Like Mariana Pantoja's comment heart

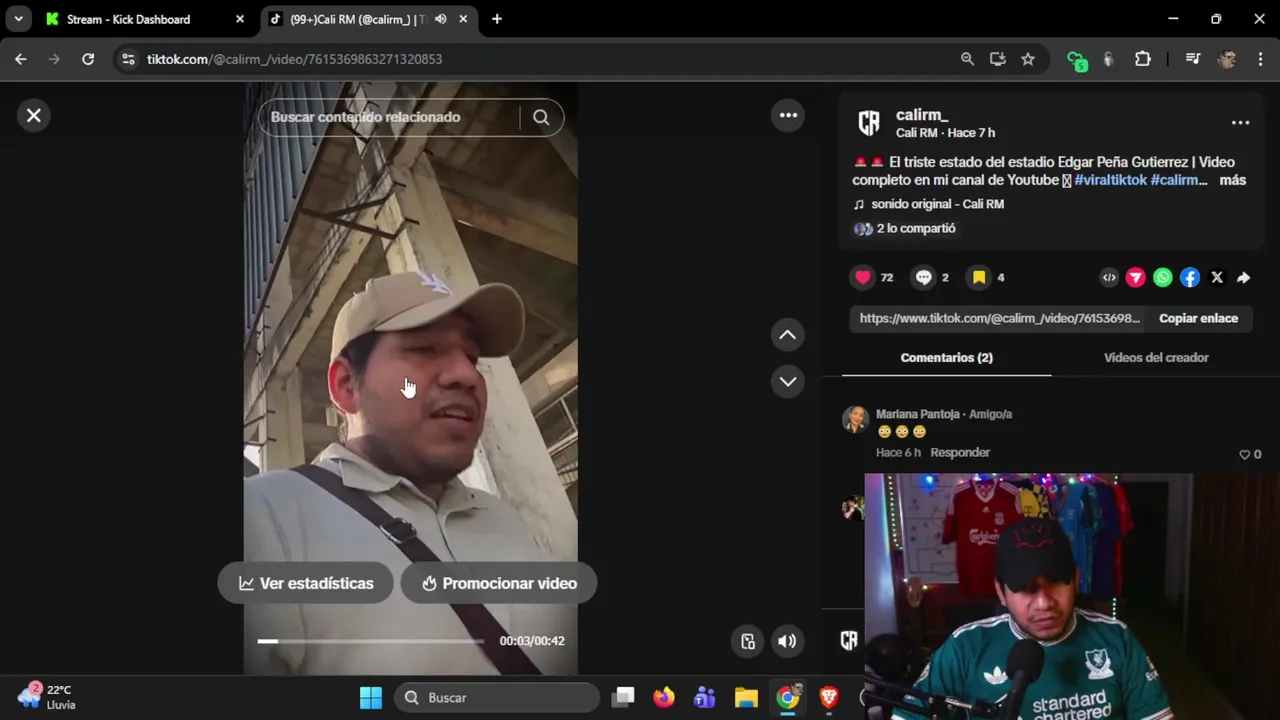pos(1245,454)
